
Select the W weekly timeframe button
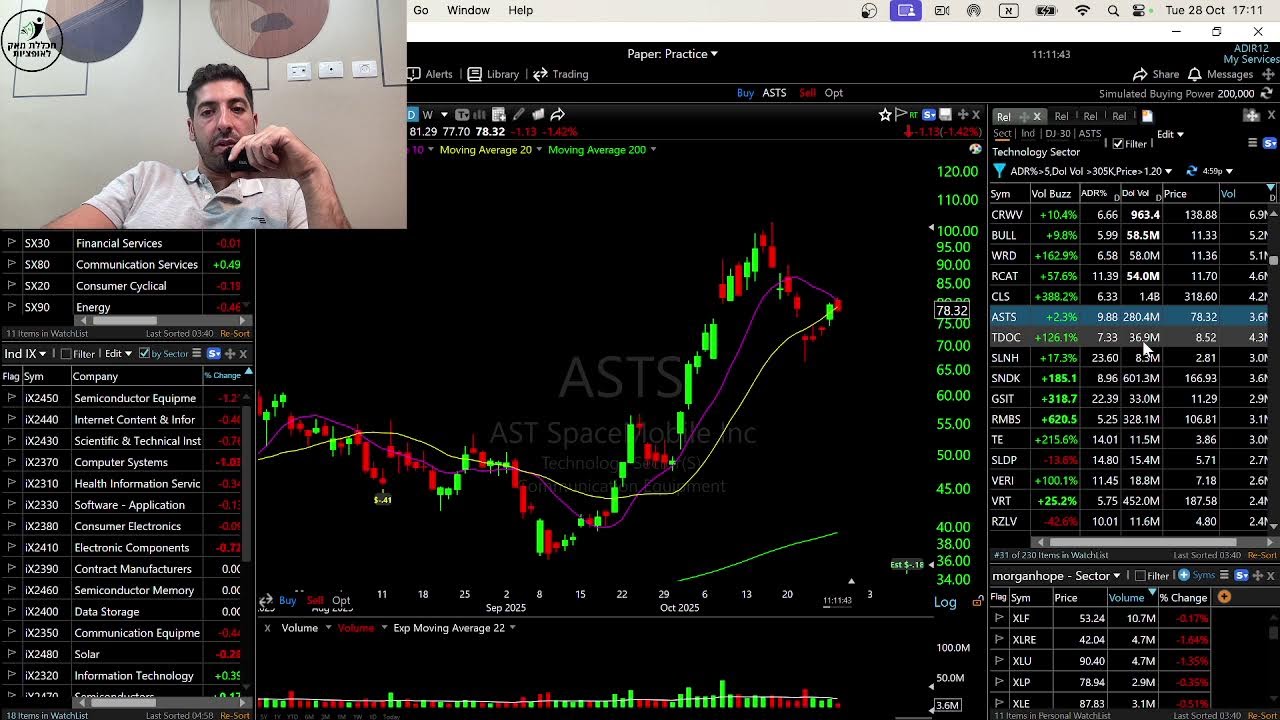428,114
